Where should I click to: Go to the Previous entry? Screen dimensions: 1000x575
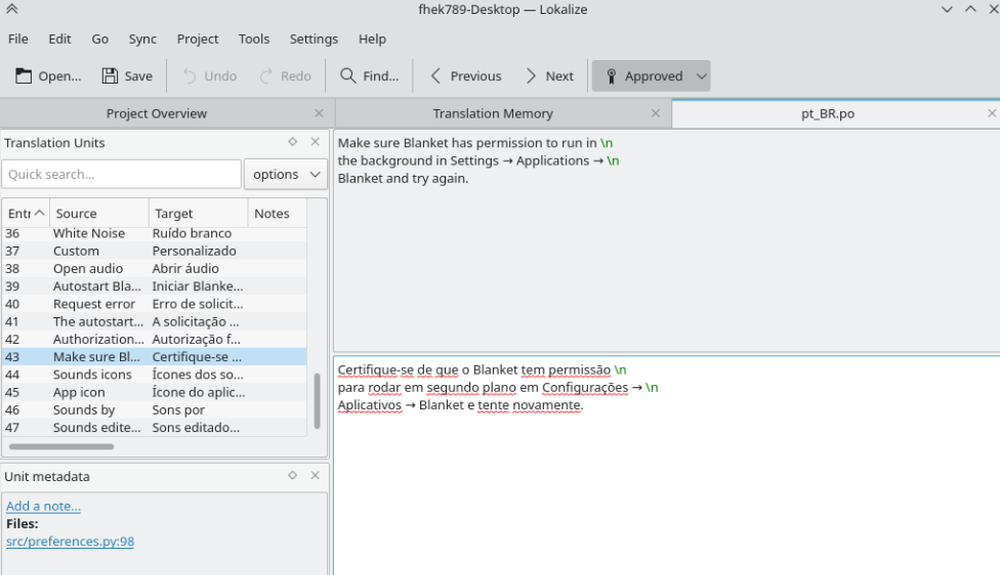(x=466, y=76)
